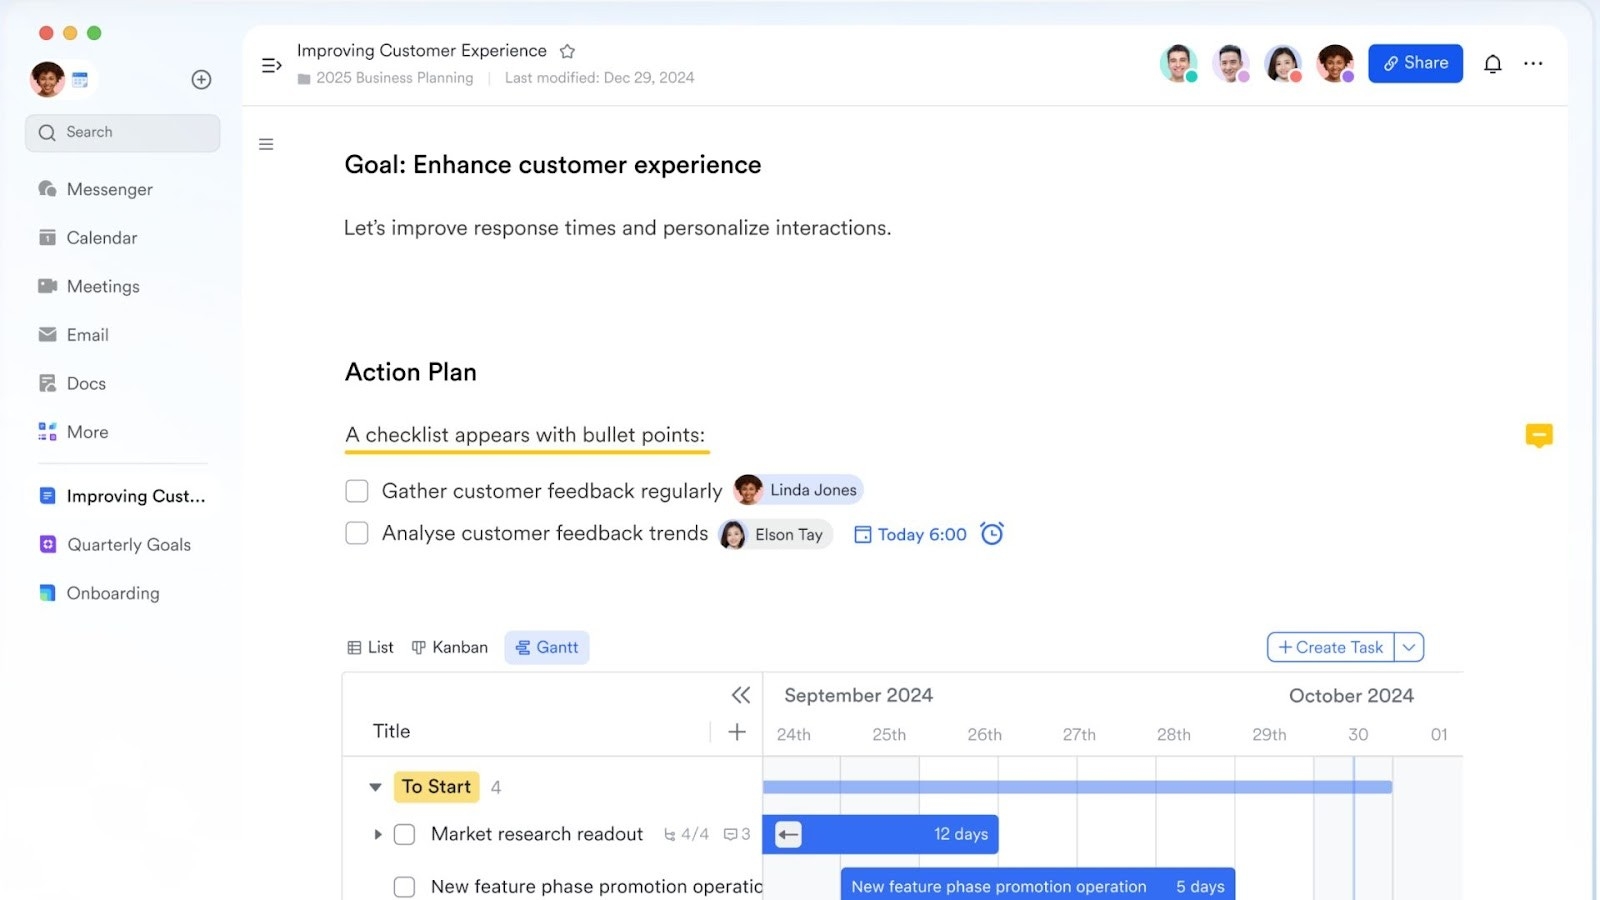Viewport: 1600px width, 900px height.
Task: Open the three-dot more options menu
Action: tap(1533, 63)
